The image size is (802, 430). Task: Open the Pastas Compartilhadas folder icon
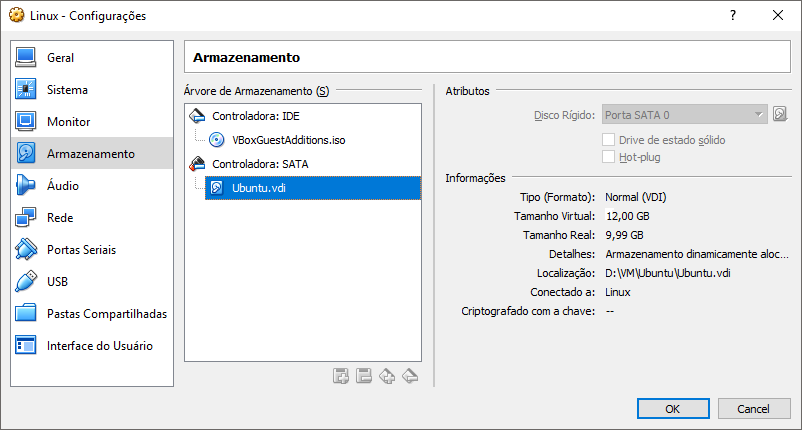click(x=26, y=313)
